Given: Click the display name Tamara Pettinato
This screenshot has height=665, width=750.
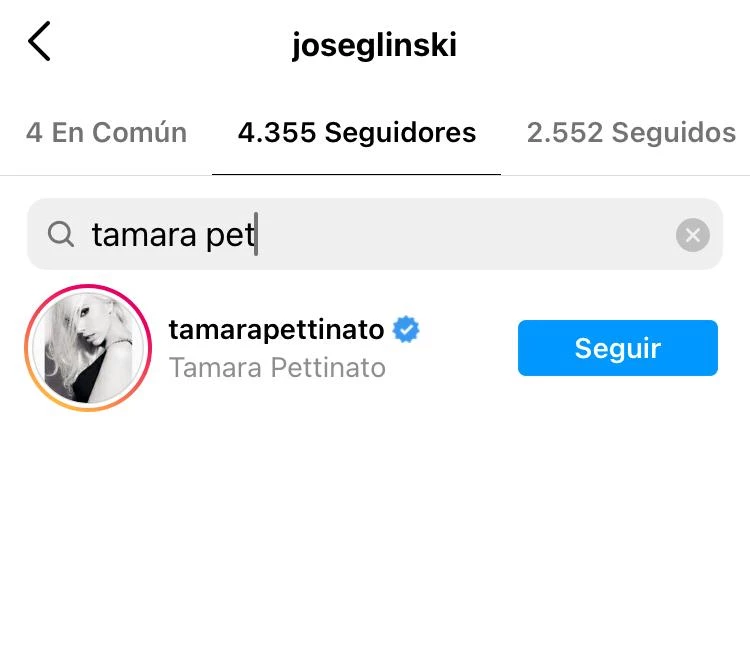Looking at the screenshot, I should pyautogui.click(x=277, y=368).
